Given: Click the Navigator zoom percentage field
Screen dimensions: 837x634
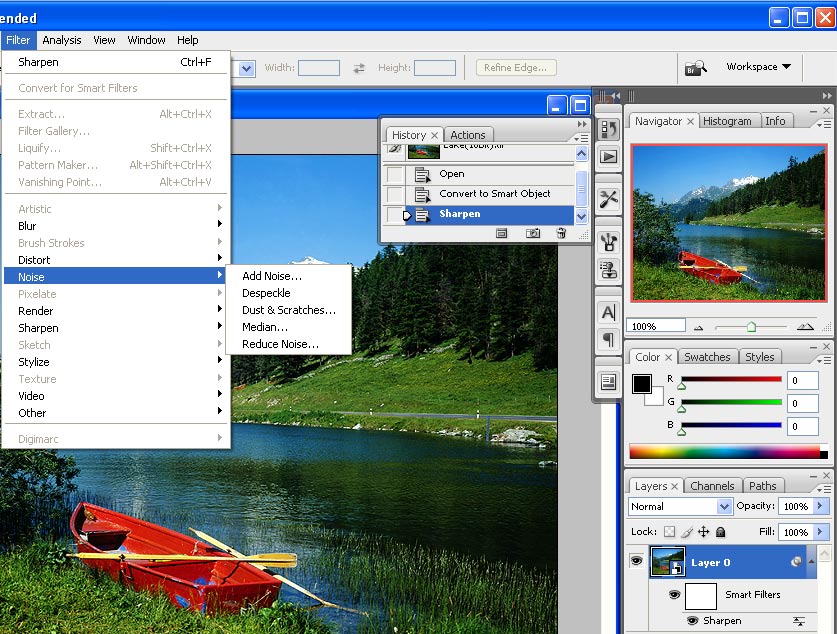Looking at the screenshot, I should click(x=655, y=326).
